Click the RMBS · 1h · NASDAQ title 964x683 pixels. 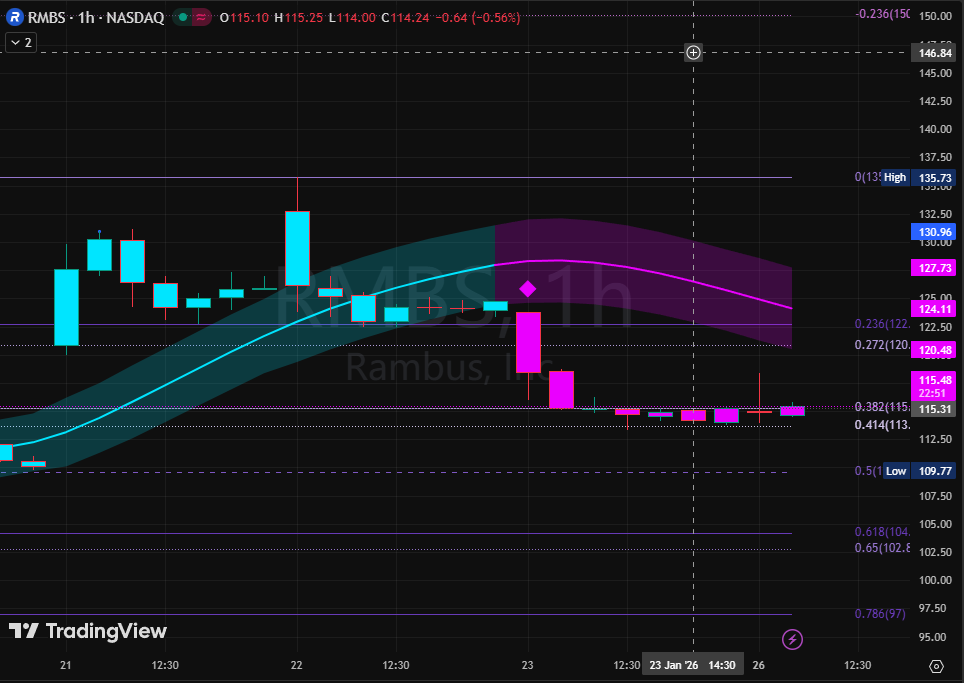click(x=96, y=17)
